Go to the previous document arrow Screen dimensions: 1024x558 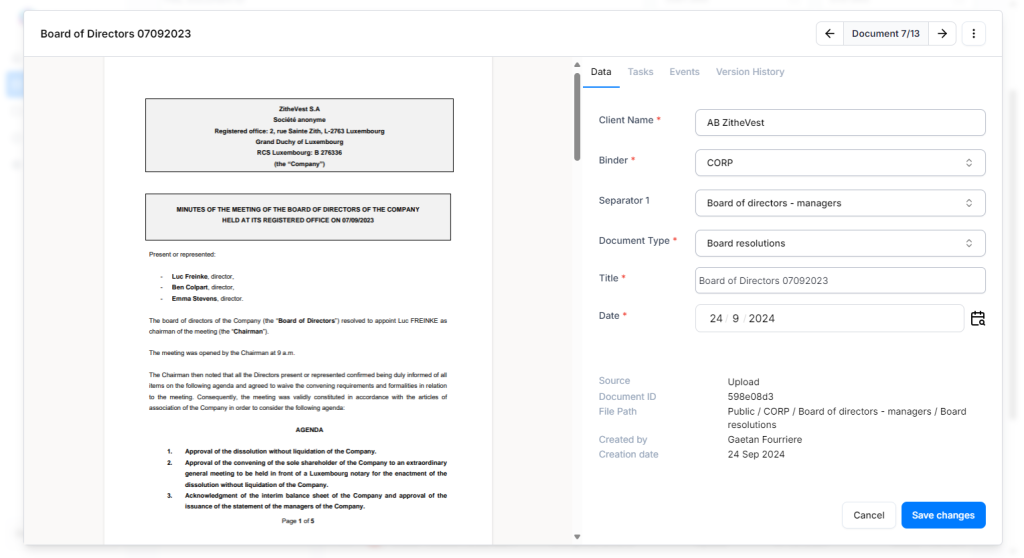click(829, 34)
